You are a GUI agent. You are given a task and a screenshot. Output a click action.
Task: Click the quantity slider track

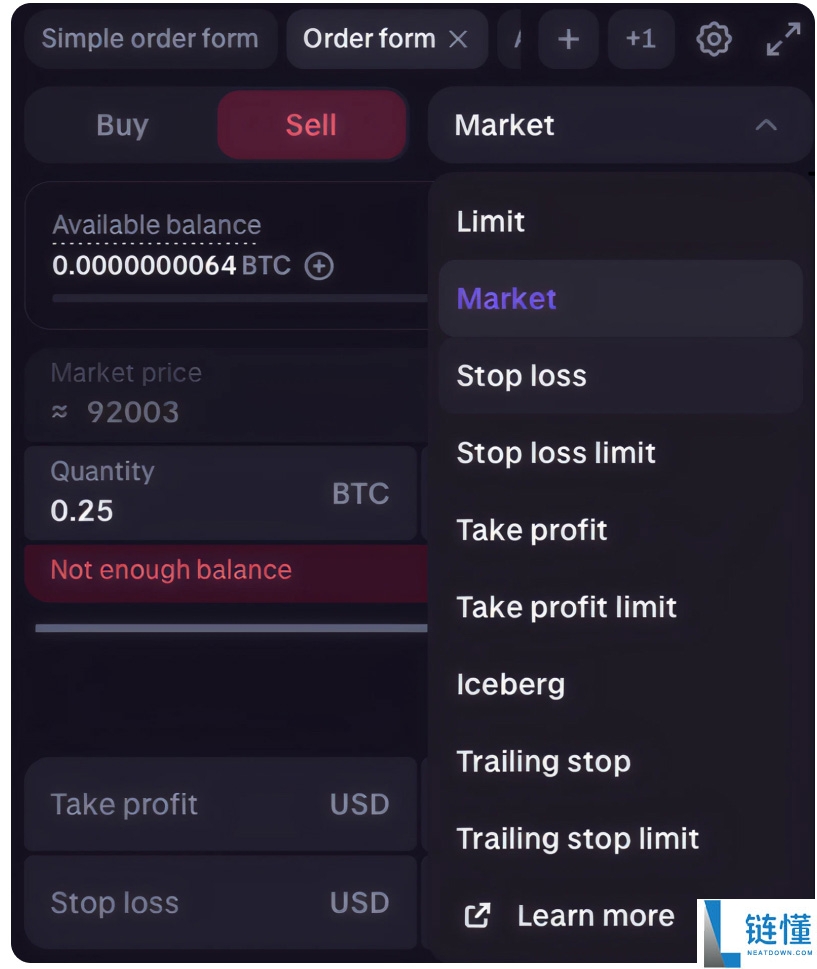click(x=230, y=628)
